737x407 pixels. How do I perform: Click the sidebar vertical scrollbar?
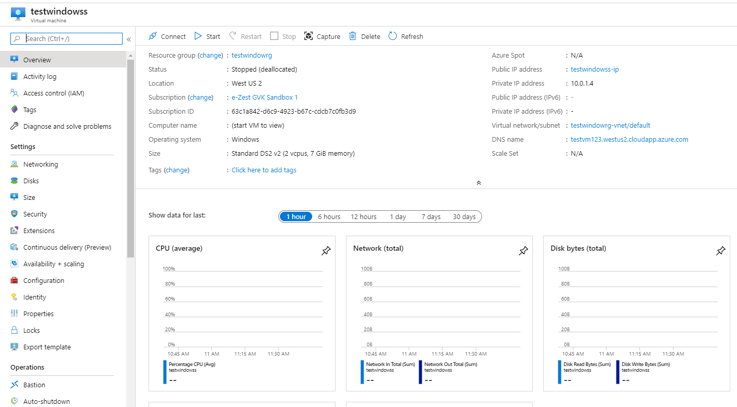130,158
